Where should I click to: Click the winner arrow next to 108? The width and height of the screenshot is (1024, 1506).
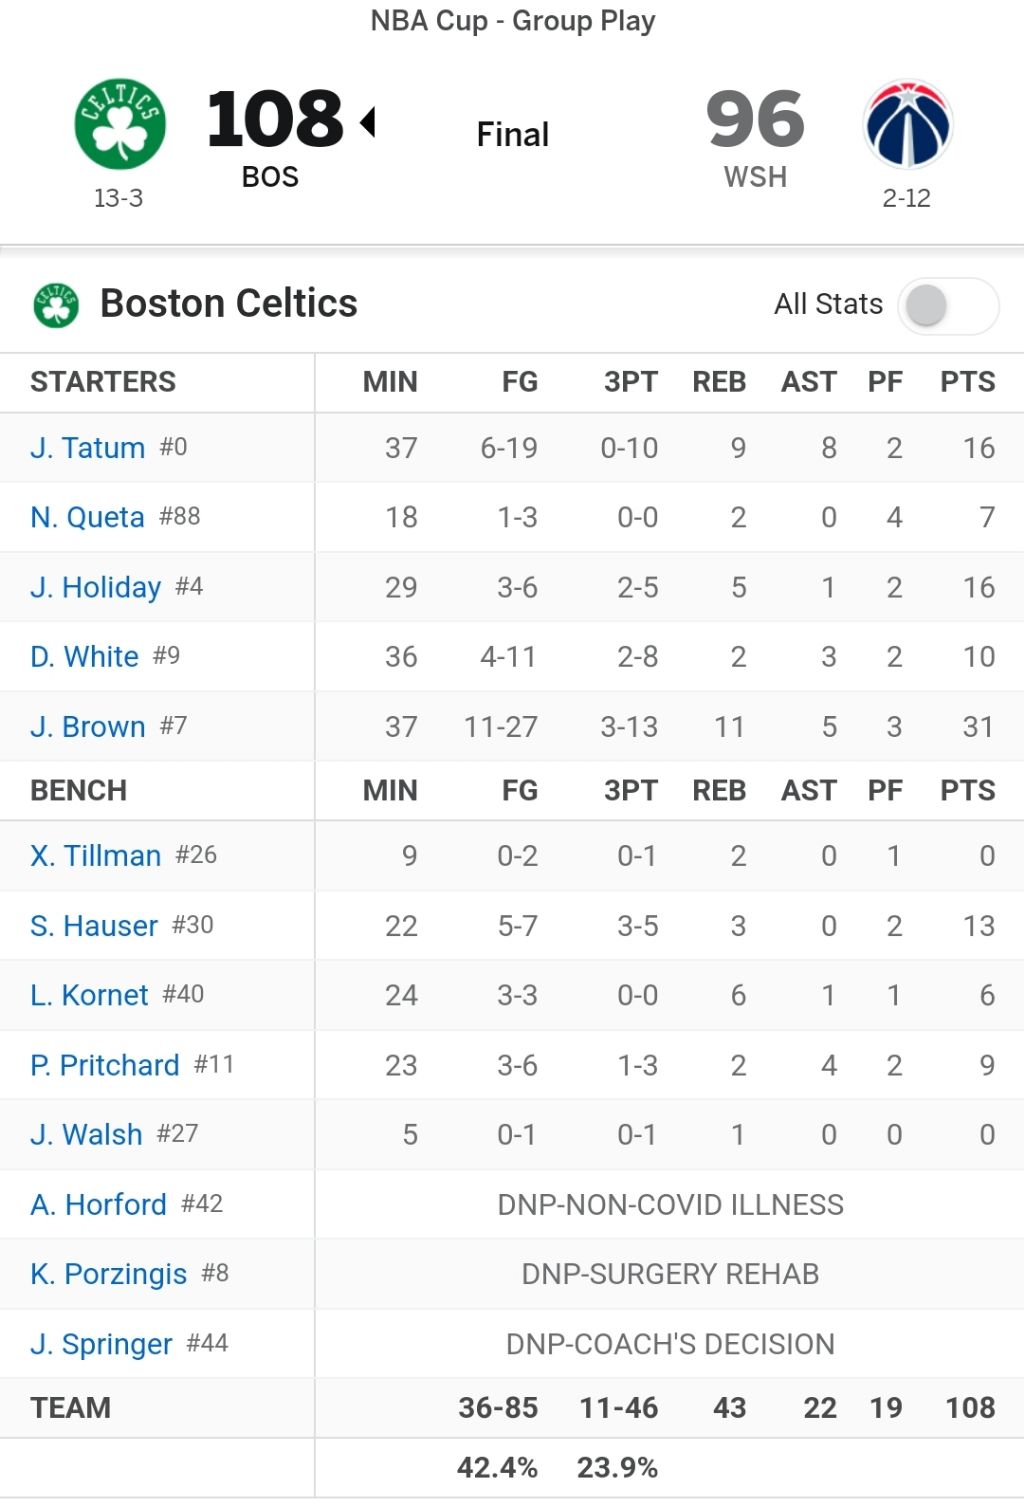(367, 122)
